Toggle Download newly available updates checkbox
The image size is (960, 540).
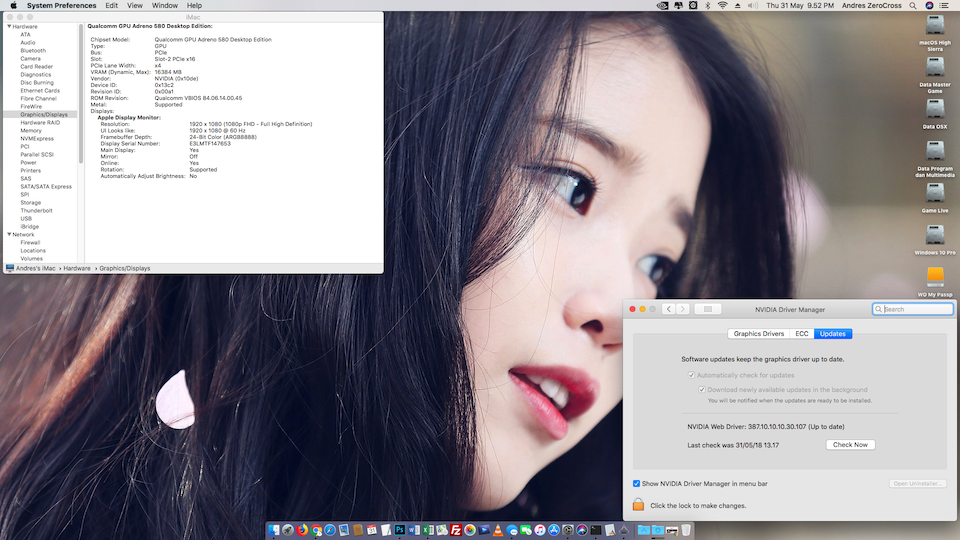702,390
